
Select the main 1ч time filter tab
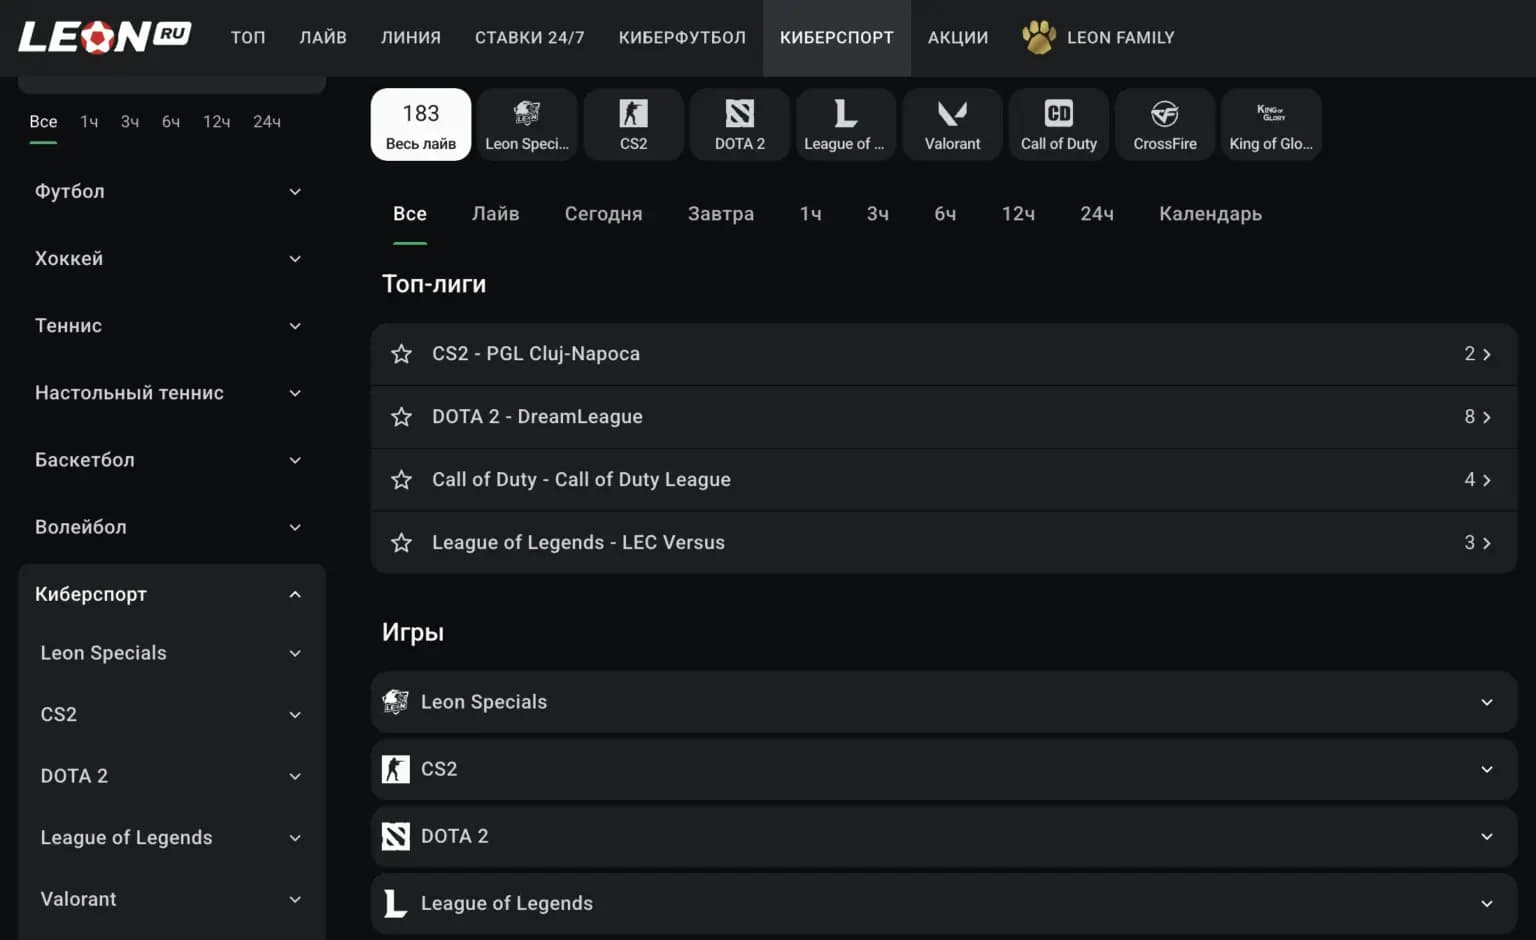point(811,214)
